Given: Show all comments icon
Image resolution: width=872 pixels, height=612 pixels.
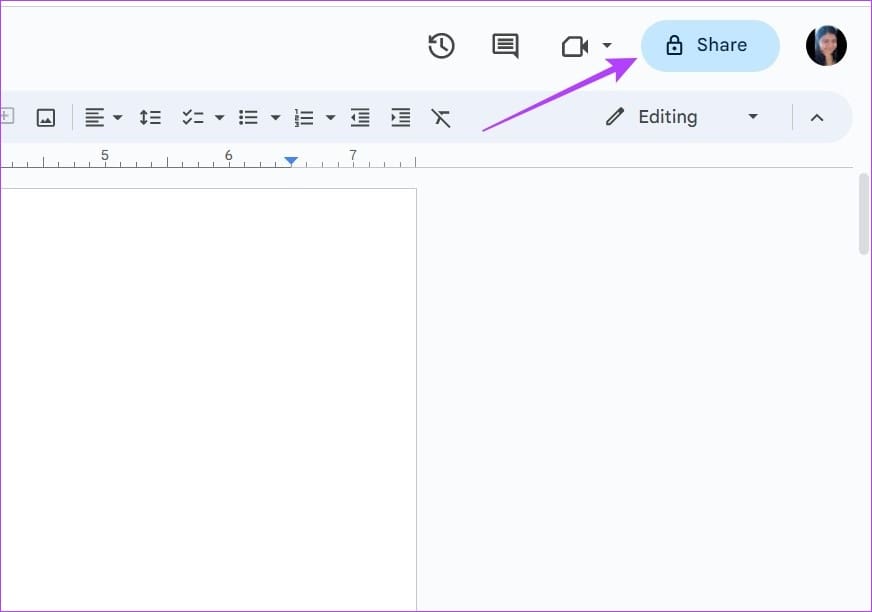Looking at the screenshot, I should coord(506,46).
